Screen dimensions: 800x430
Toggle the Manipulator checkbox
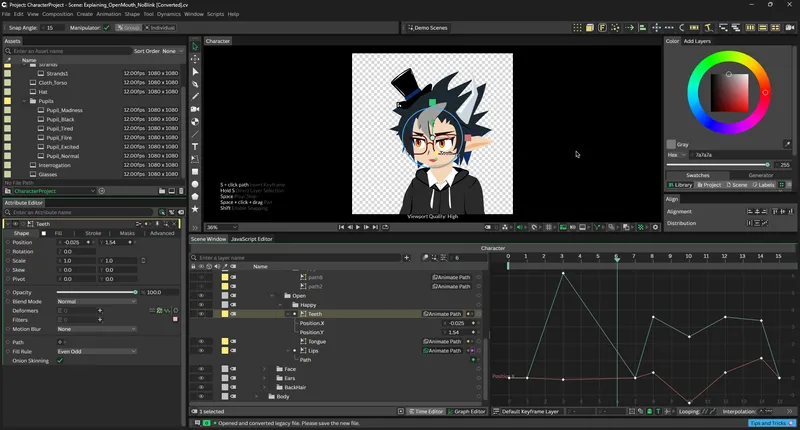[107, 28]
